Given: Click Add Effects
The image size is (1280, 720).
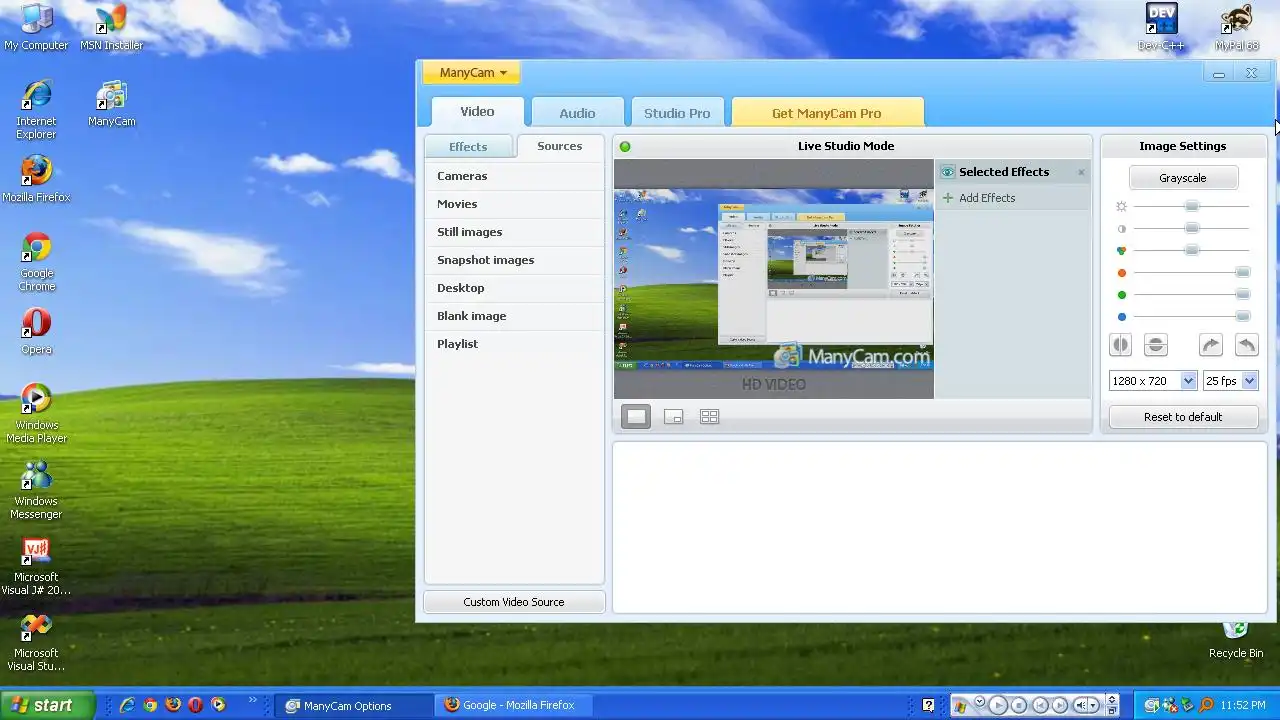Looking at the screenshot, I should (979, 198).
